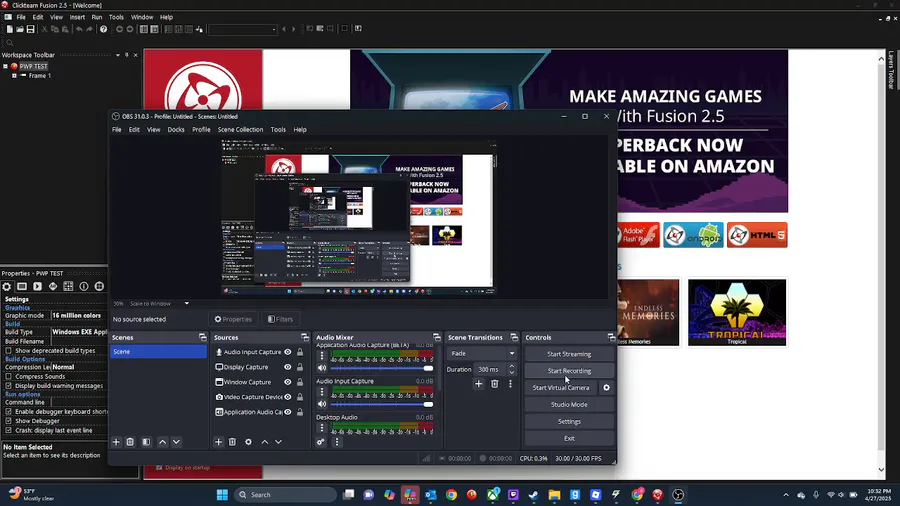Open the About info tab icon in Fusion Properties
This screenshot has height=506, width=900.
click(84, 286)
